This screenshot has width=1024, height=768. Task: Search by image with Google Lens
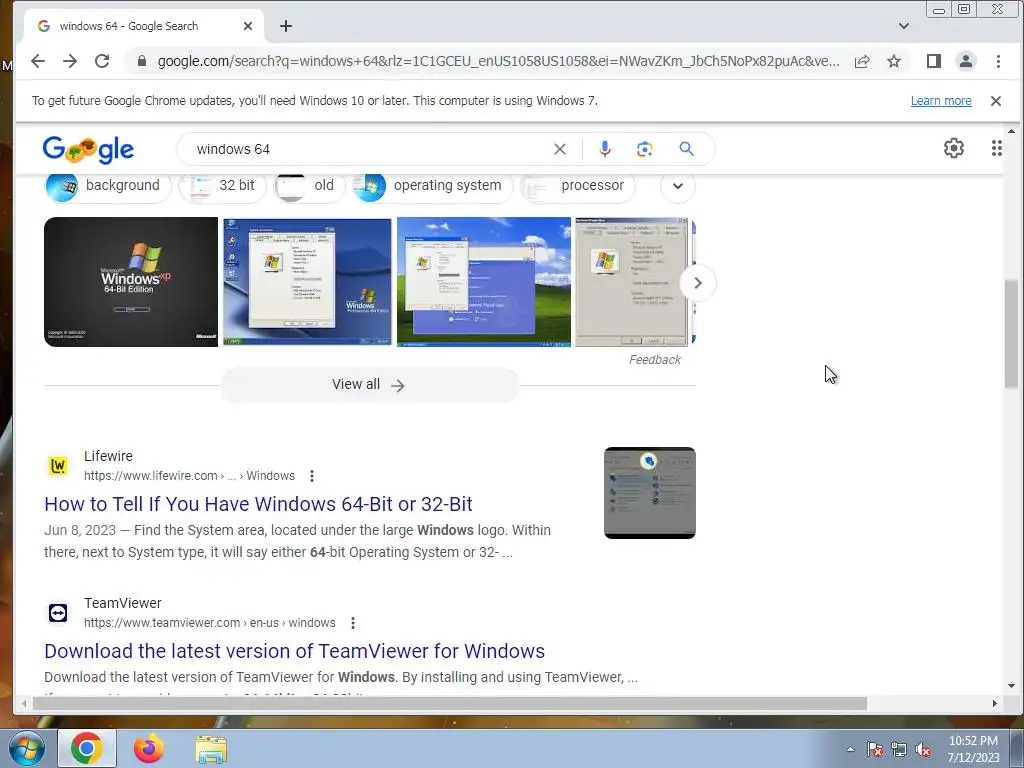point(645,149)
